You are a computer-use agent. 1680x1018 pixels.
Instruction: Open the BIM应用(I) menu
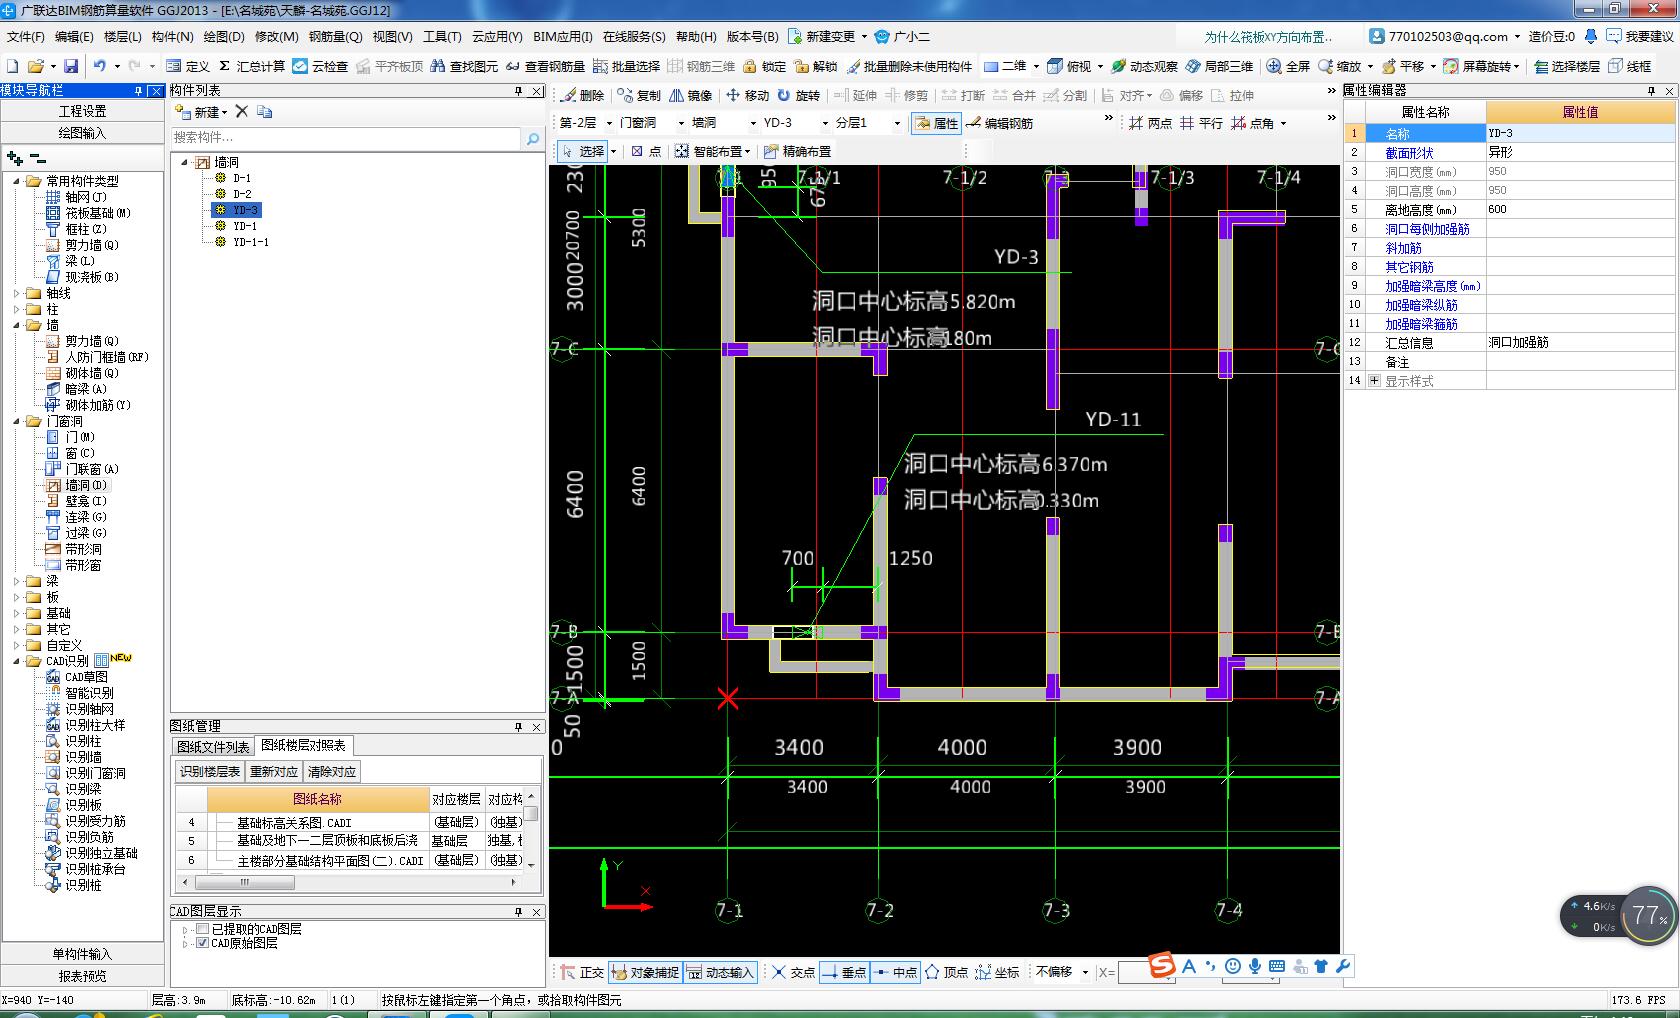[562, 37]
